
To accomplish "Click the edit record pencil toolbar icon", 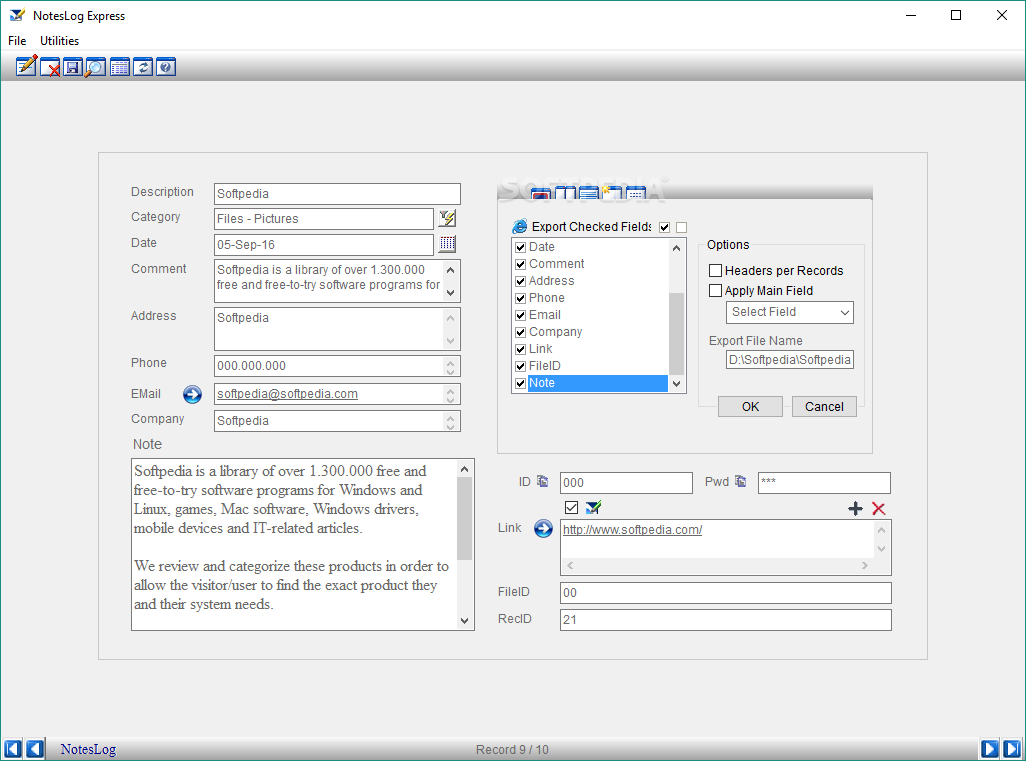I will coord(26,67).
